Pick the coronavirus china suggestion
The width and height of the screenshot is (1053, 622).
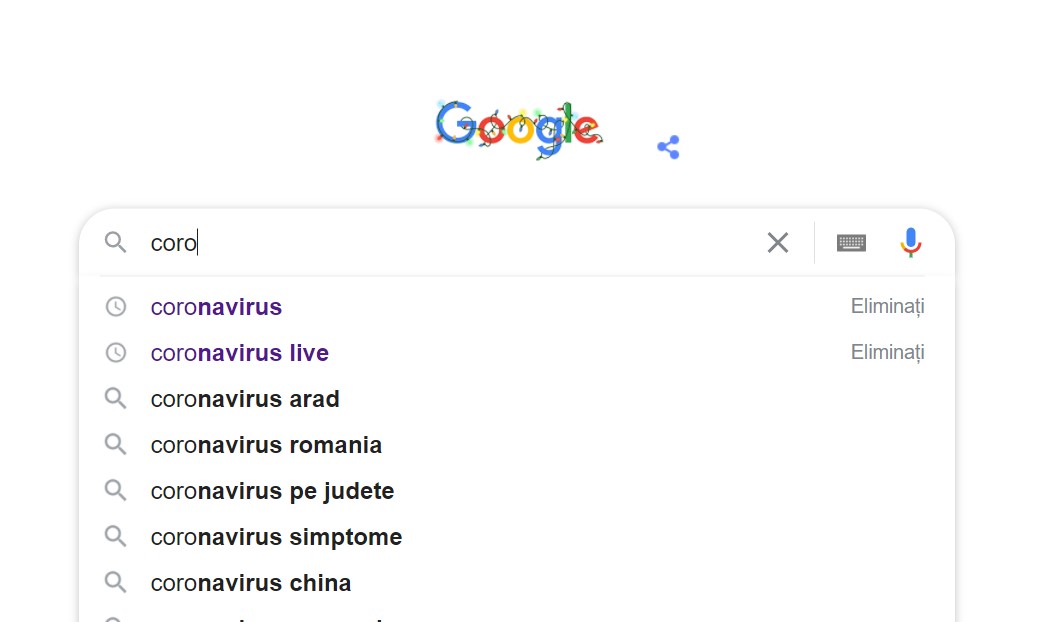pyautogui.click(x=250, y=583)
